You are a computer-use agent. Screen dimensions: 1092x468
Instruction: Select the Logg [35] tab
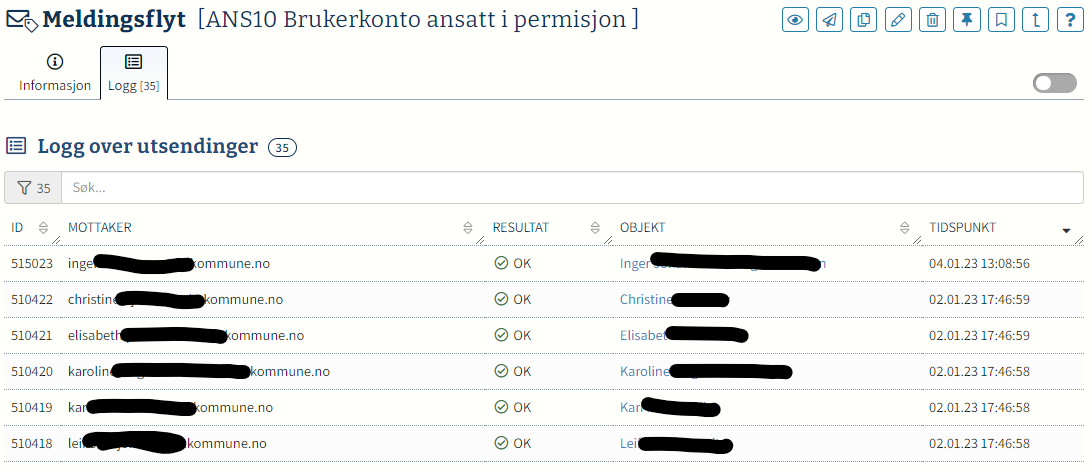(134, 73)
